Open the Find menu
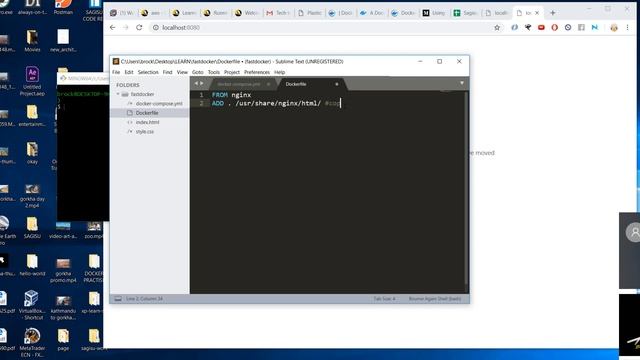This screenshot has height=360, width=640. 167,72
